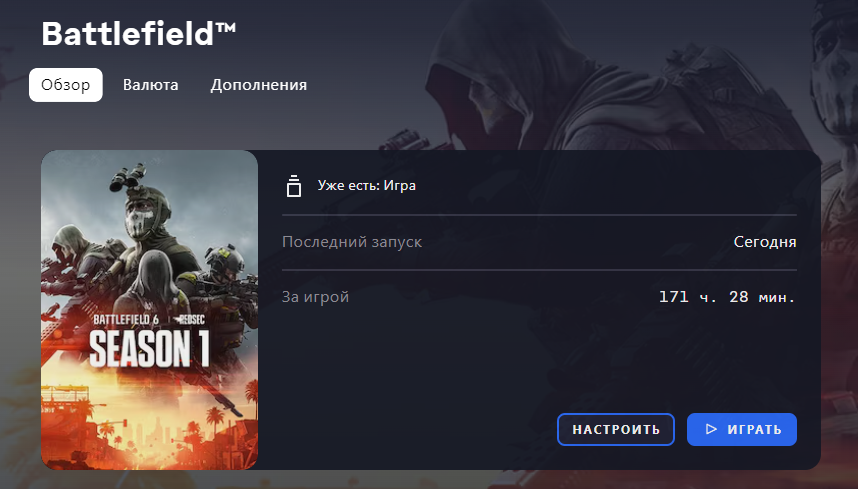This screenshot has height=489, width=858.
Task: Switch to the Валюта tab
Action: [x=150, y=85]
